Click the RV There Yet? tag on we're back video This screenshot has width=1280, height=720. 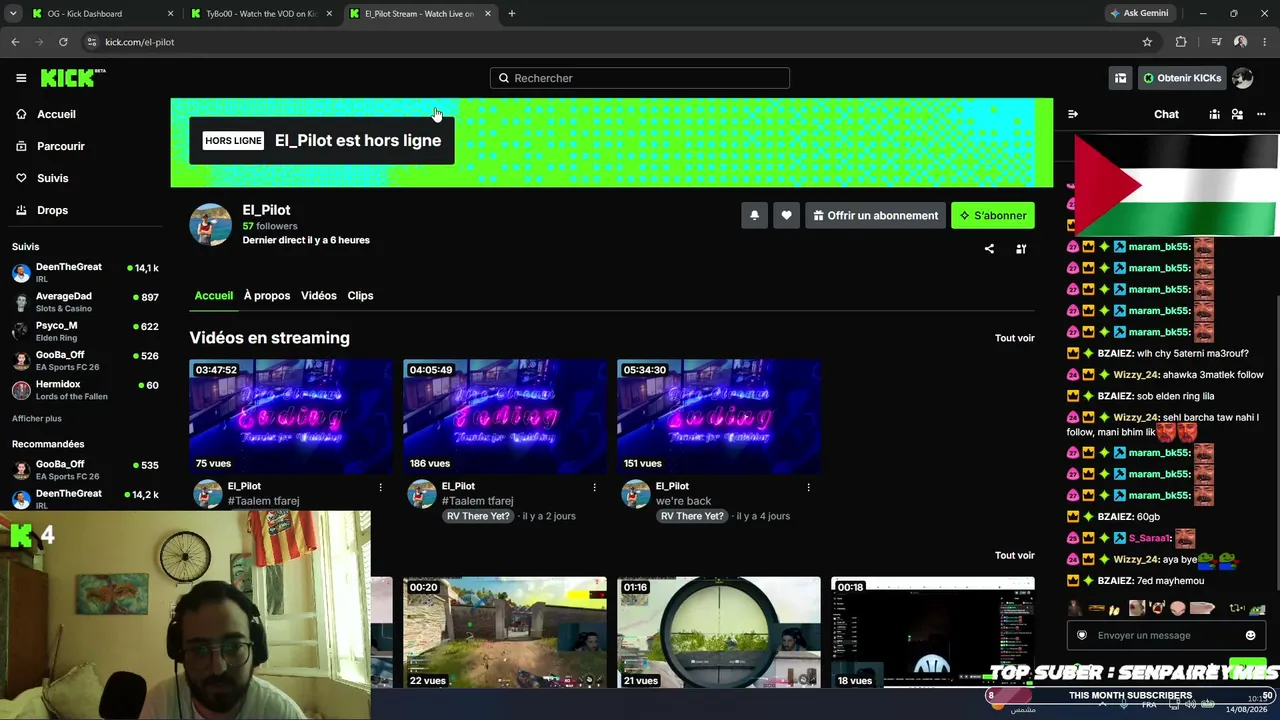(x=692, y=516)
